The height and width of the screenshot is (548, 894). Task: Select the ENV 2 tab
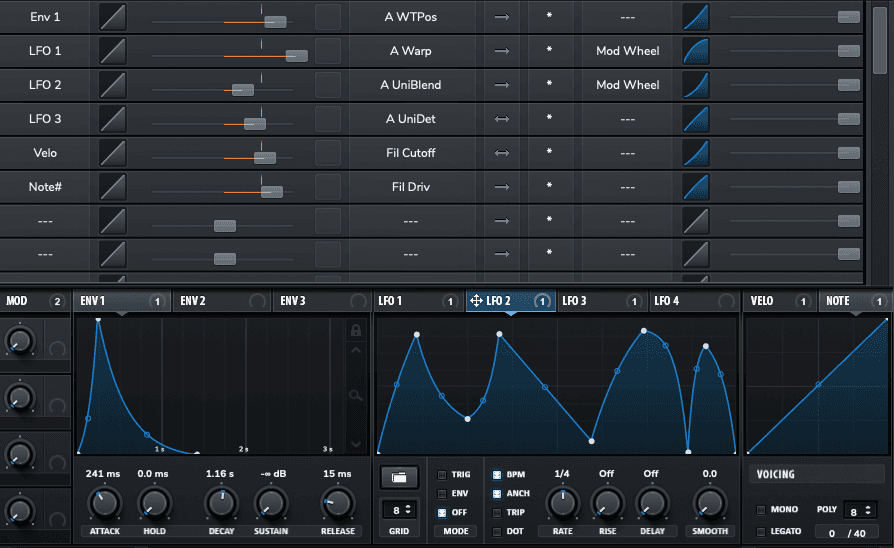pos(222,301)
